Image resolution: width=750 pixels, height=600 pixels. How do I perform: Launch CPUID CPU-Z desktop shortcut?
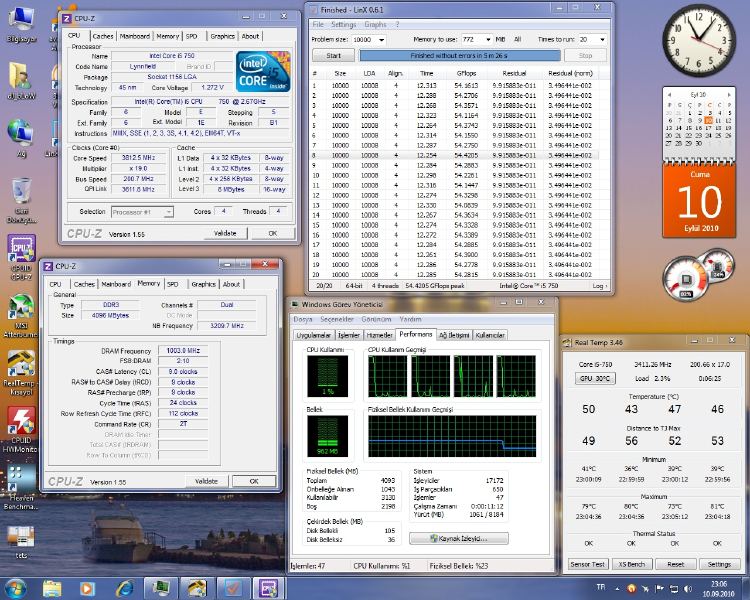tap(22, 256)
